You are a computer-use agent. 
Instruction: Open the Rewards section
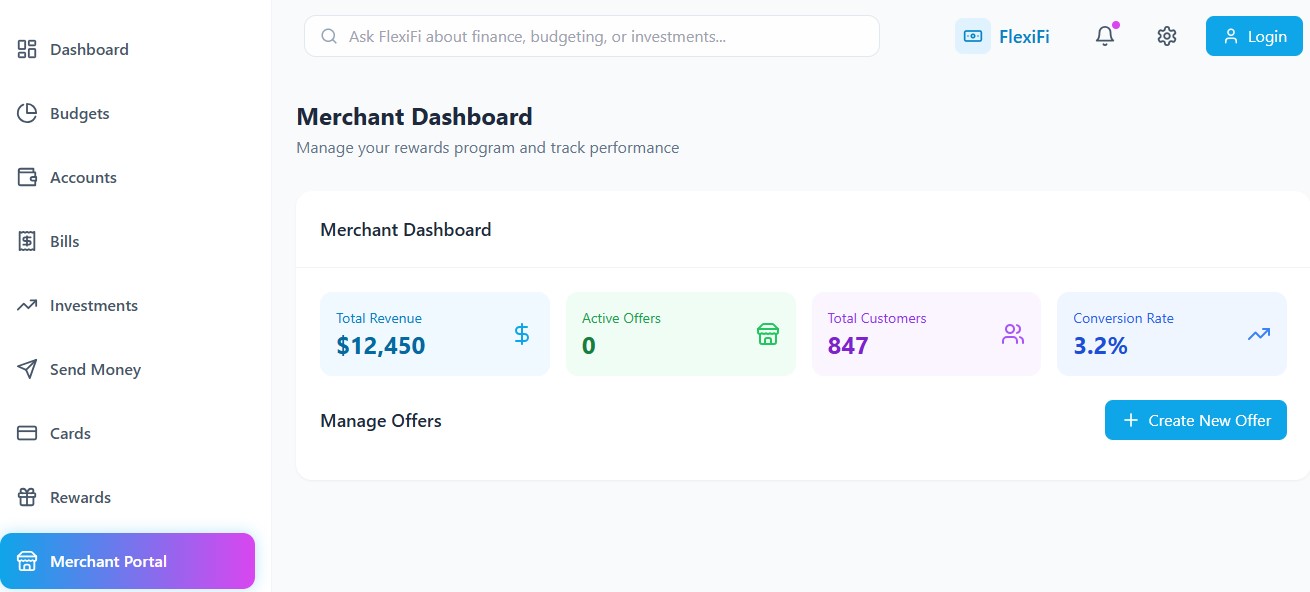point(80,497)
